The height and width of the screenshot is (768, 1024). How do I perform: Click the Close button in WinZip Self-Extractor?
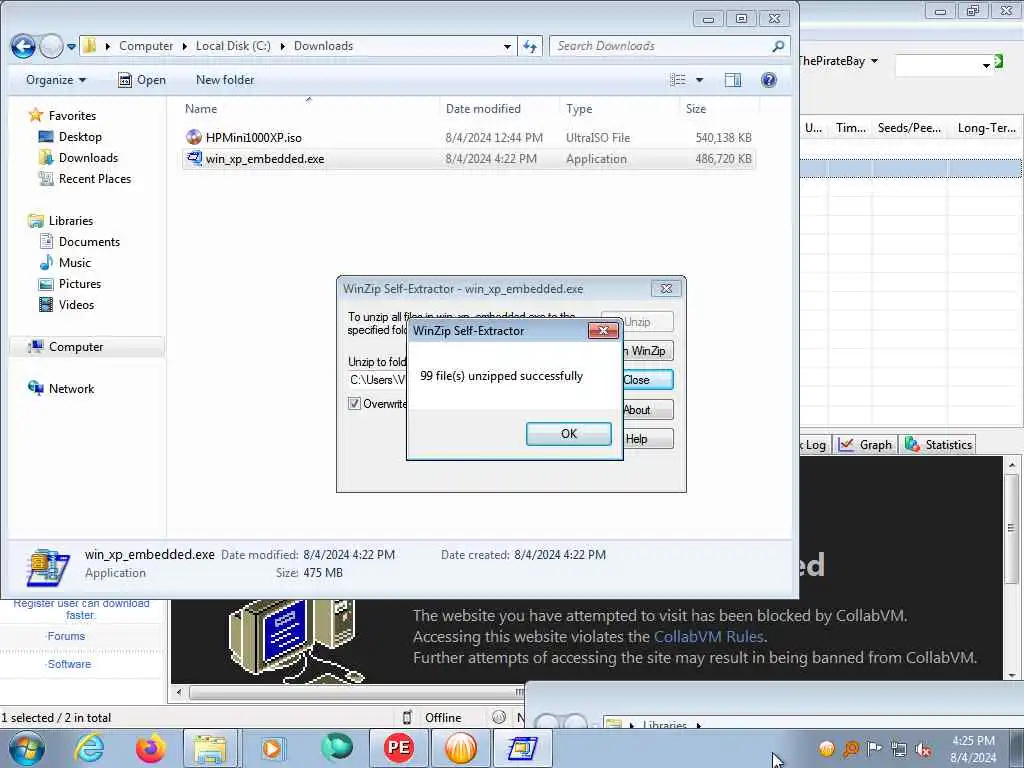647,380
